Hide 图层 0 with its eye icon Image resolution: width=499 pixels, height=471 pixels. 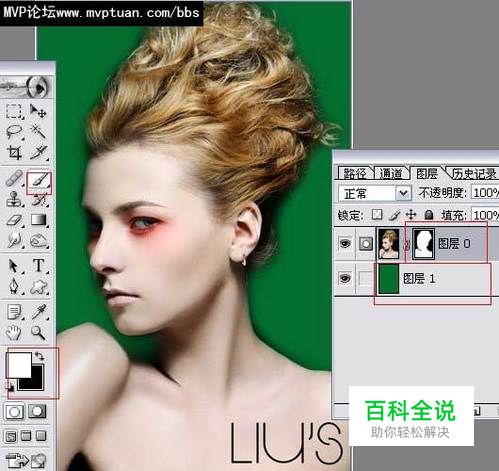345,243
